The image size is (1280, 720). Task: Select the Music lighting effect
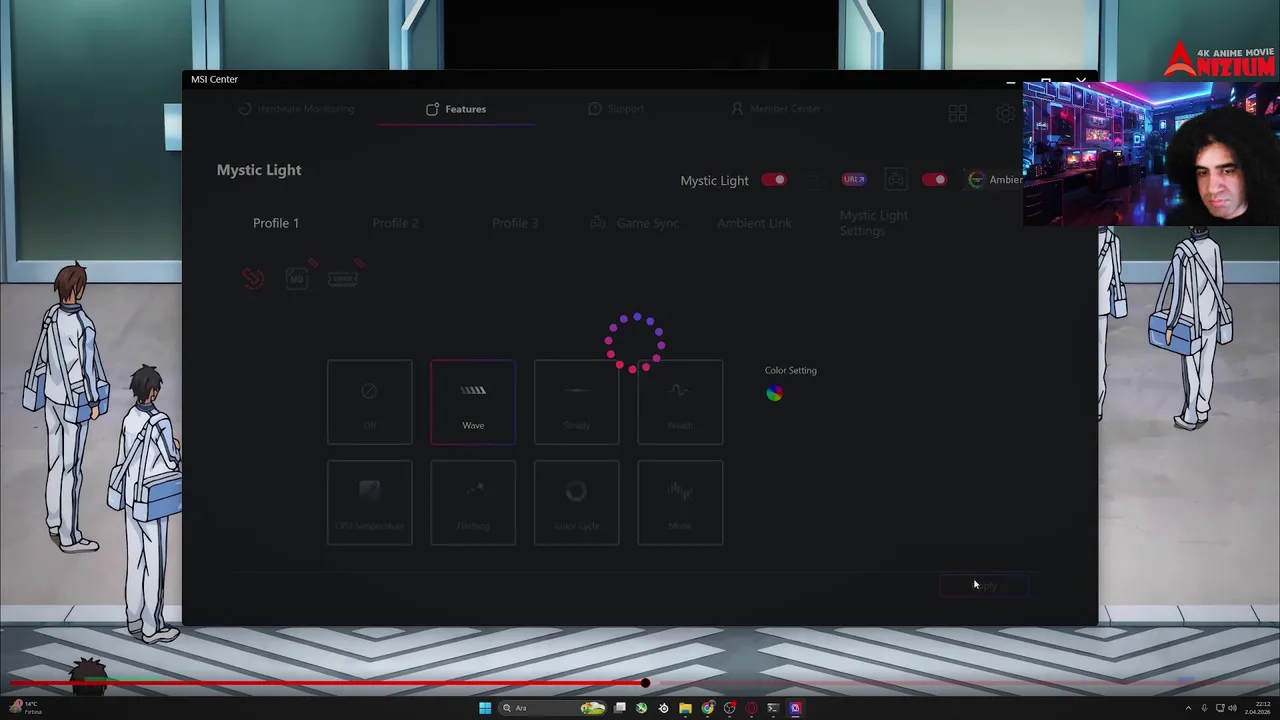[680, 503]
